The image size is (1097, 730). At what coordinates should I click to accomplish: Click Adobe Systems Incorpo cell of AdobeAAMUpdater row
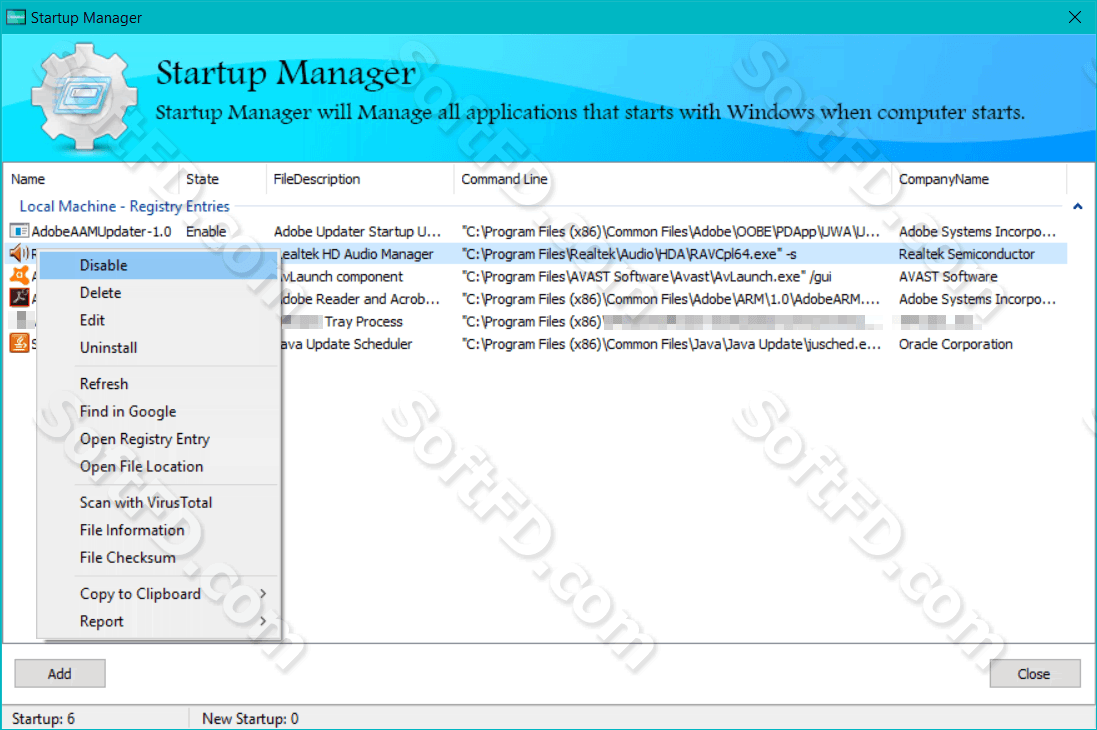click(x=977, y=232)
